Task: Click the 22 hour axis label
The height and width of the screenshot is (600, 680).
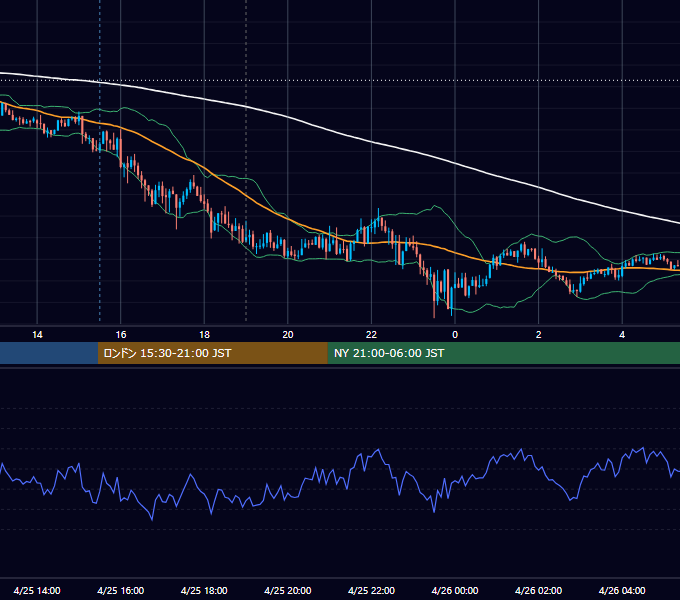Action: point(371,335)
